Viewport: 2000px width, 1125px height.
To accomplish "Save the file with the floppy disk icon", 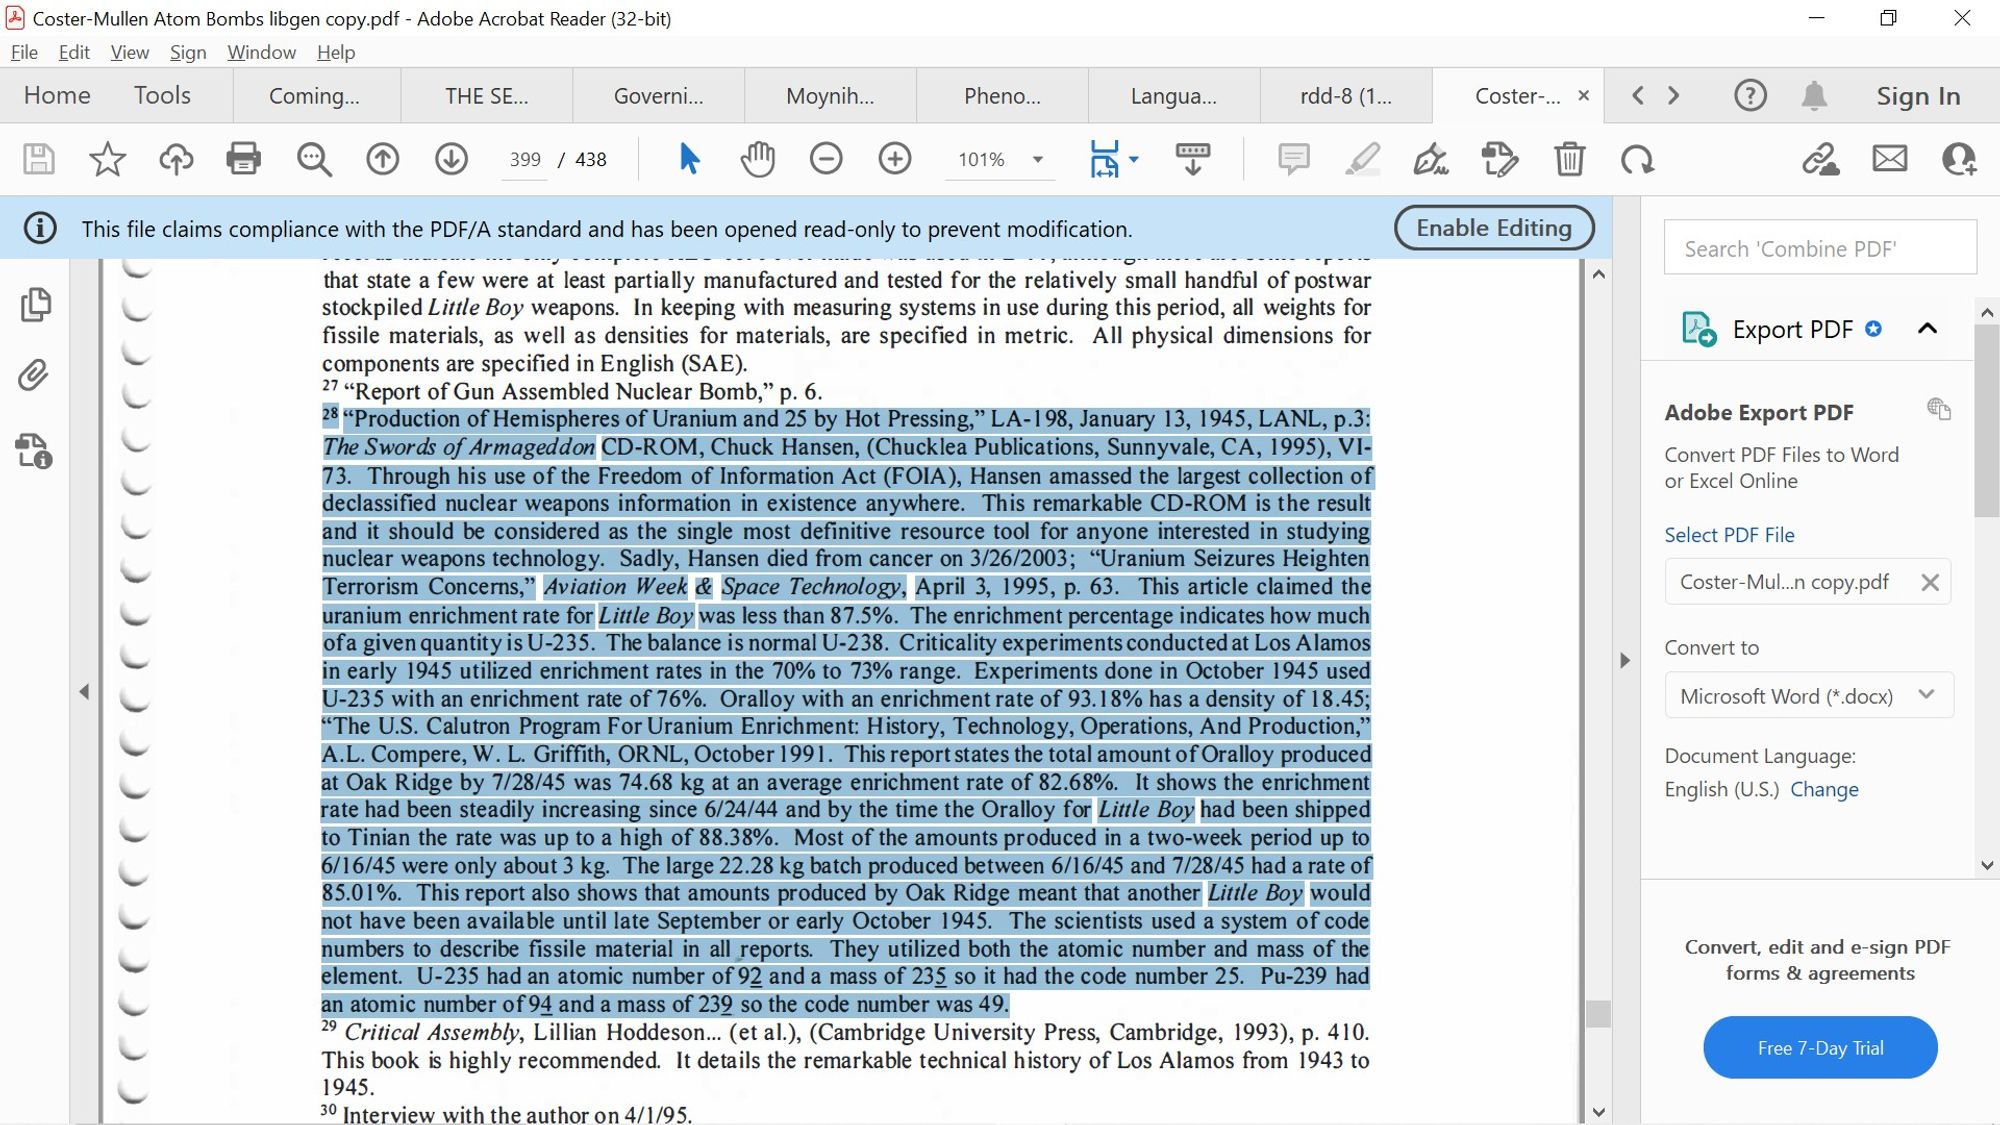I will [39, 159].
